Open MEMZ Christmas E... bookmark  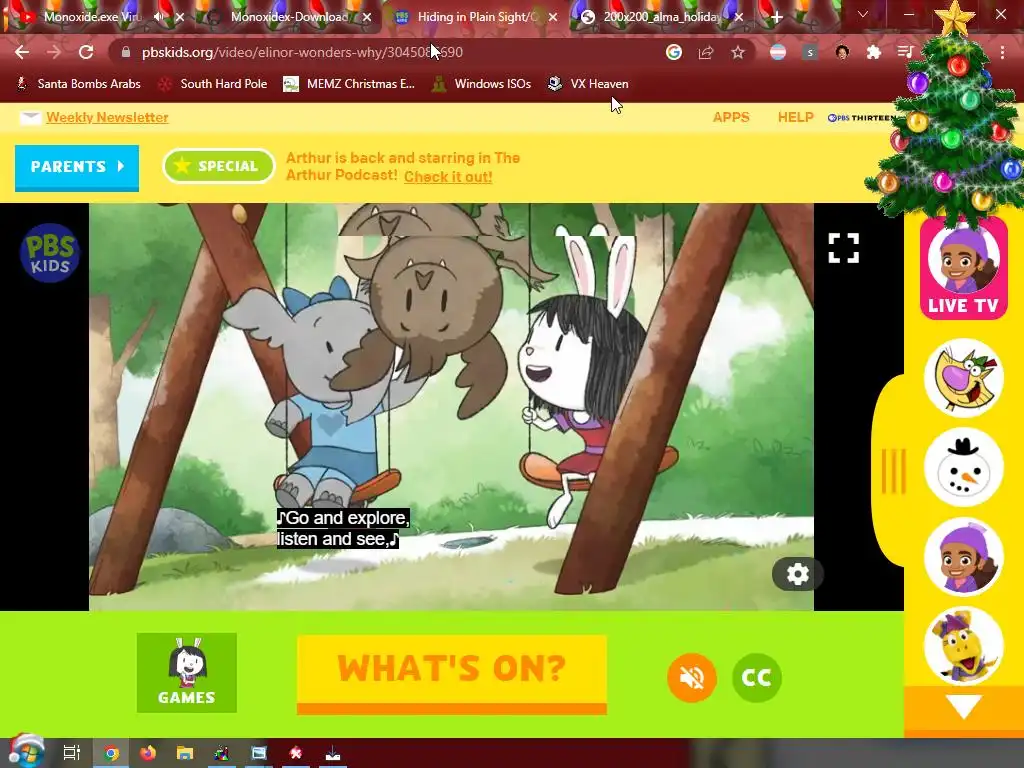[x=349, y=84]
